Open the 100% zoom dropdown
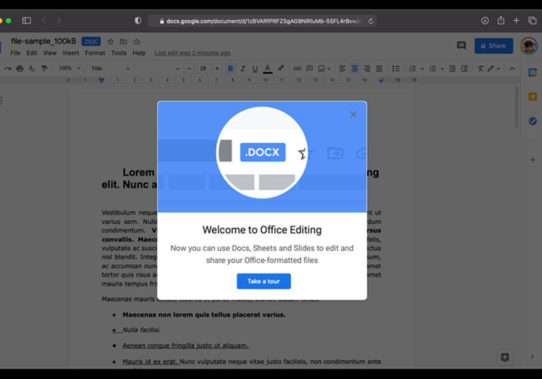542x379 pixels. pos(69,68)
